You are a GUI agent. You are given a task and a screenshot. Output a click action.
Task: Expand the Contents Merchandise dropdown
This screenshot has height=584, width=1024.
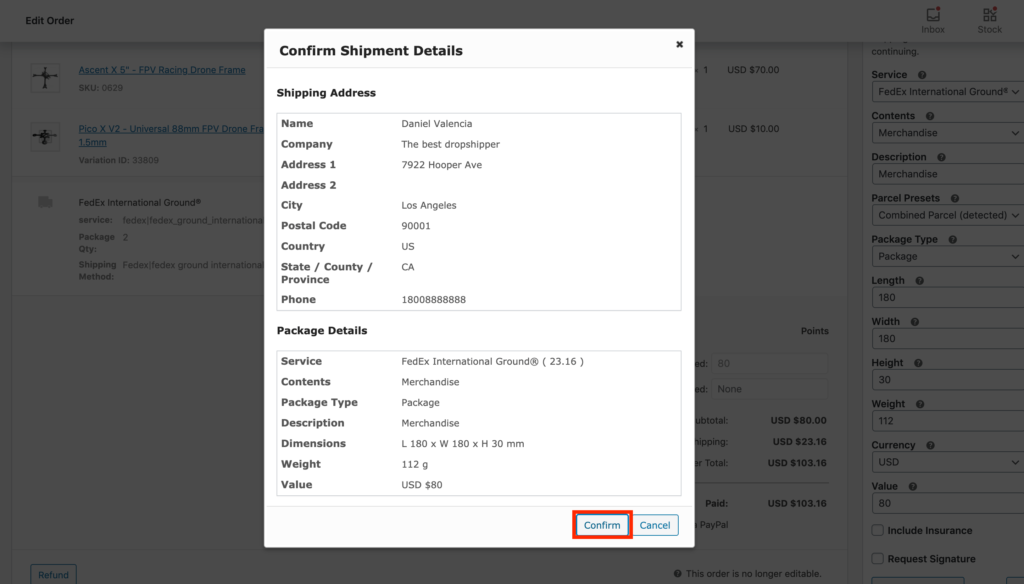[x=946, y=133]
